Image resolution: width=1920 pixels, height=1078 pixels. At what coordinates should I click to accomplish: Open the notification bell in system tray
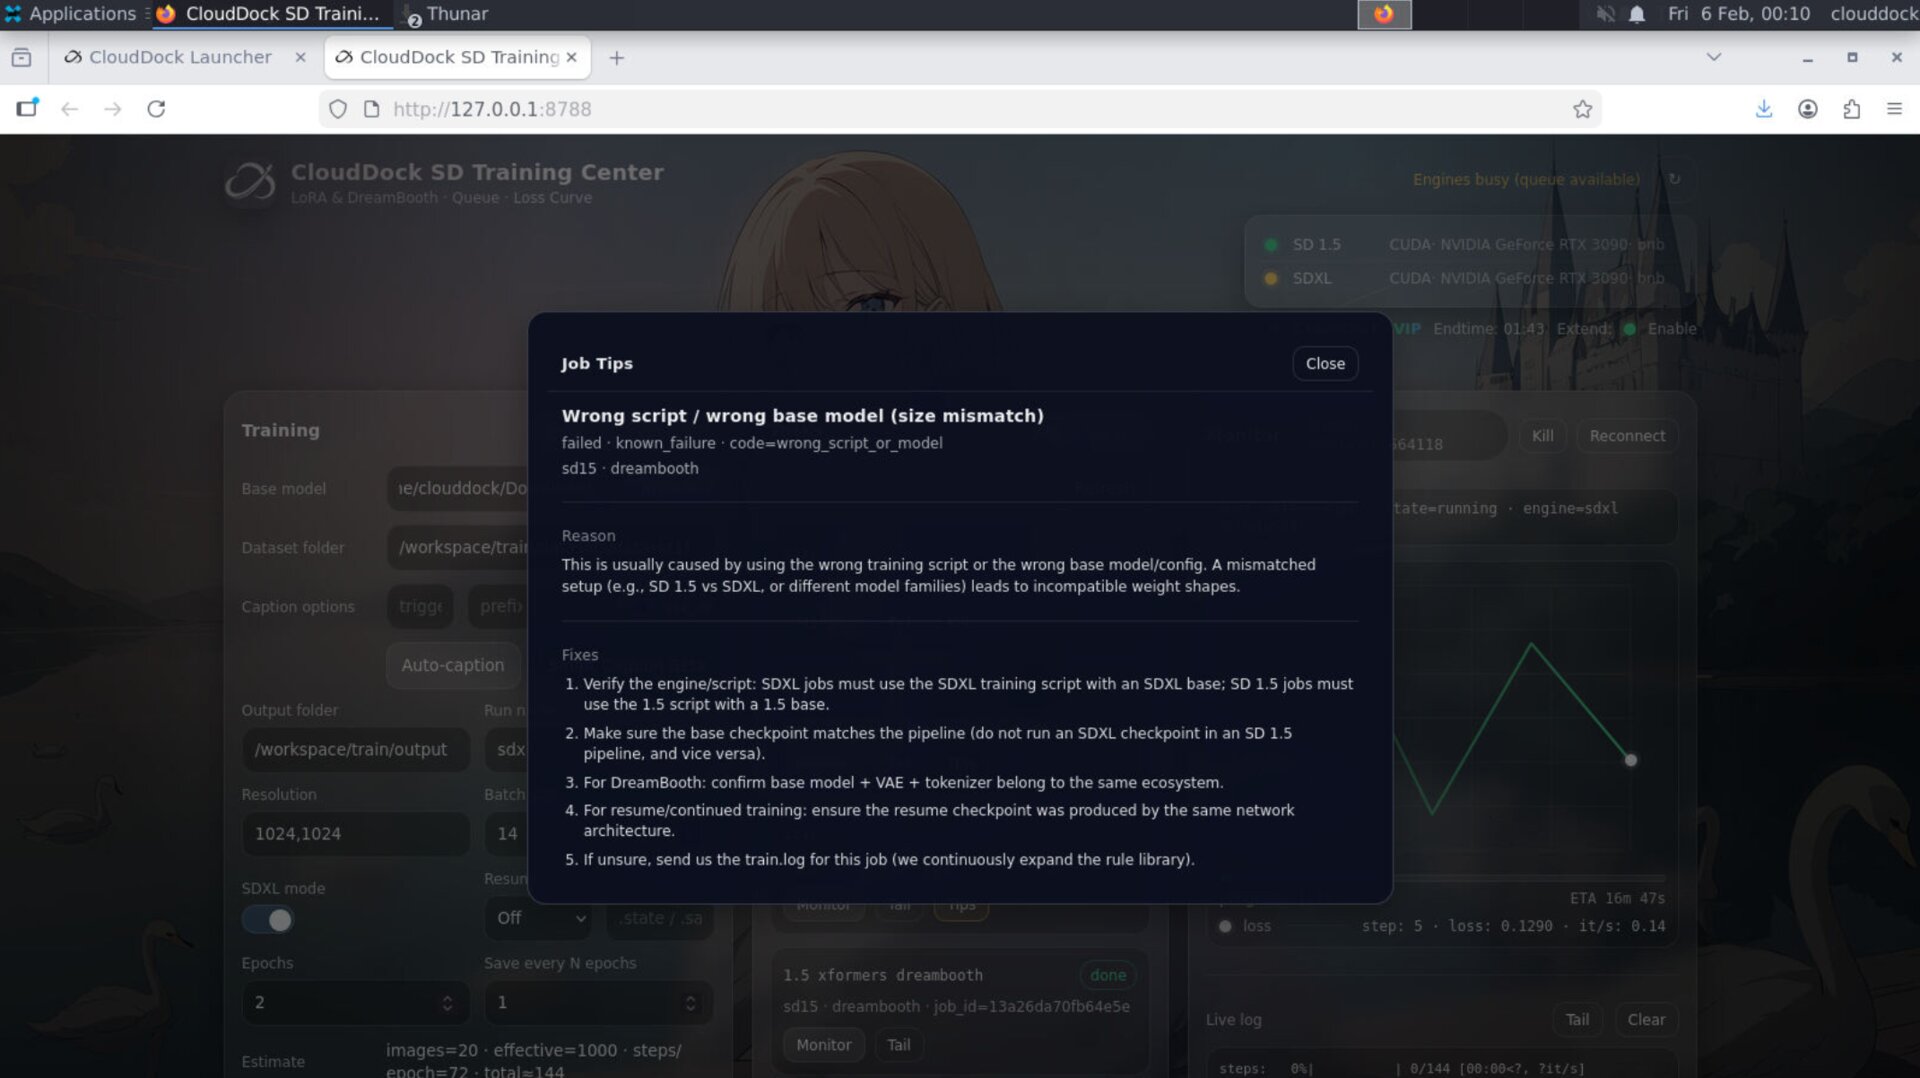pyautogui.click(x=1637, y=14)
